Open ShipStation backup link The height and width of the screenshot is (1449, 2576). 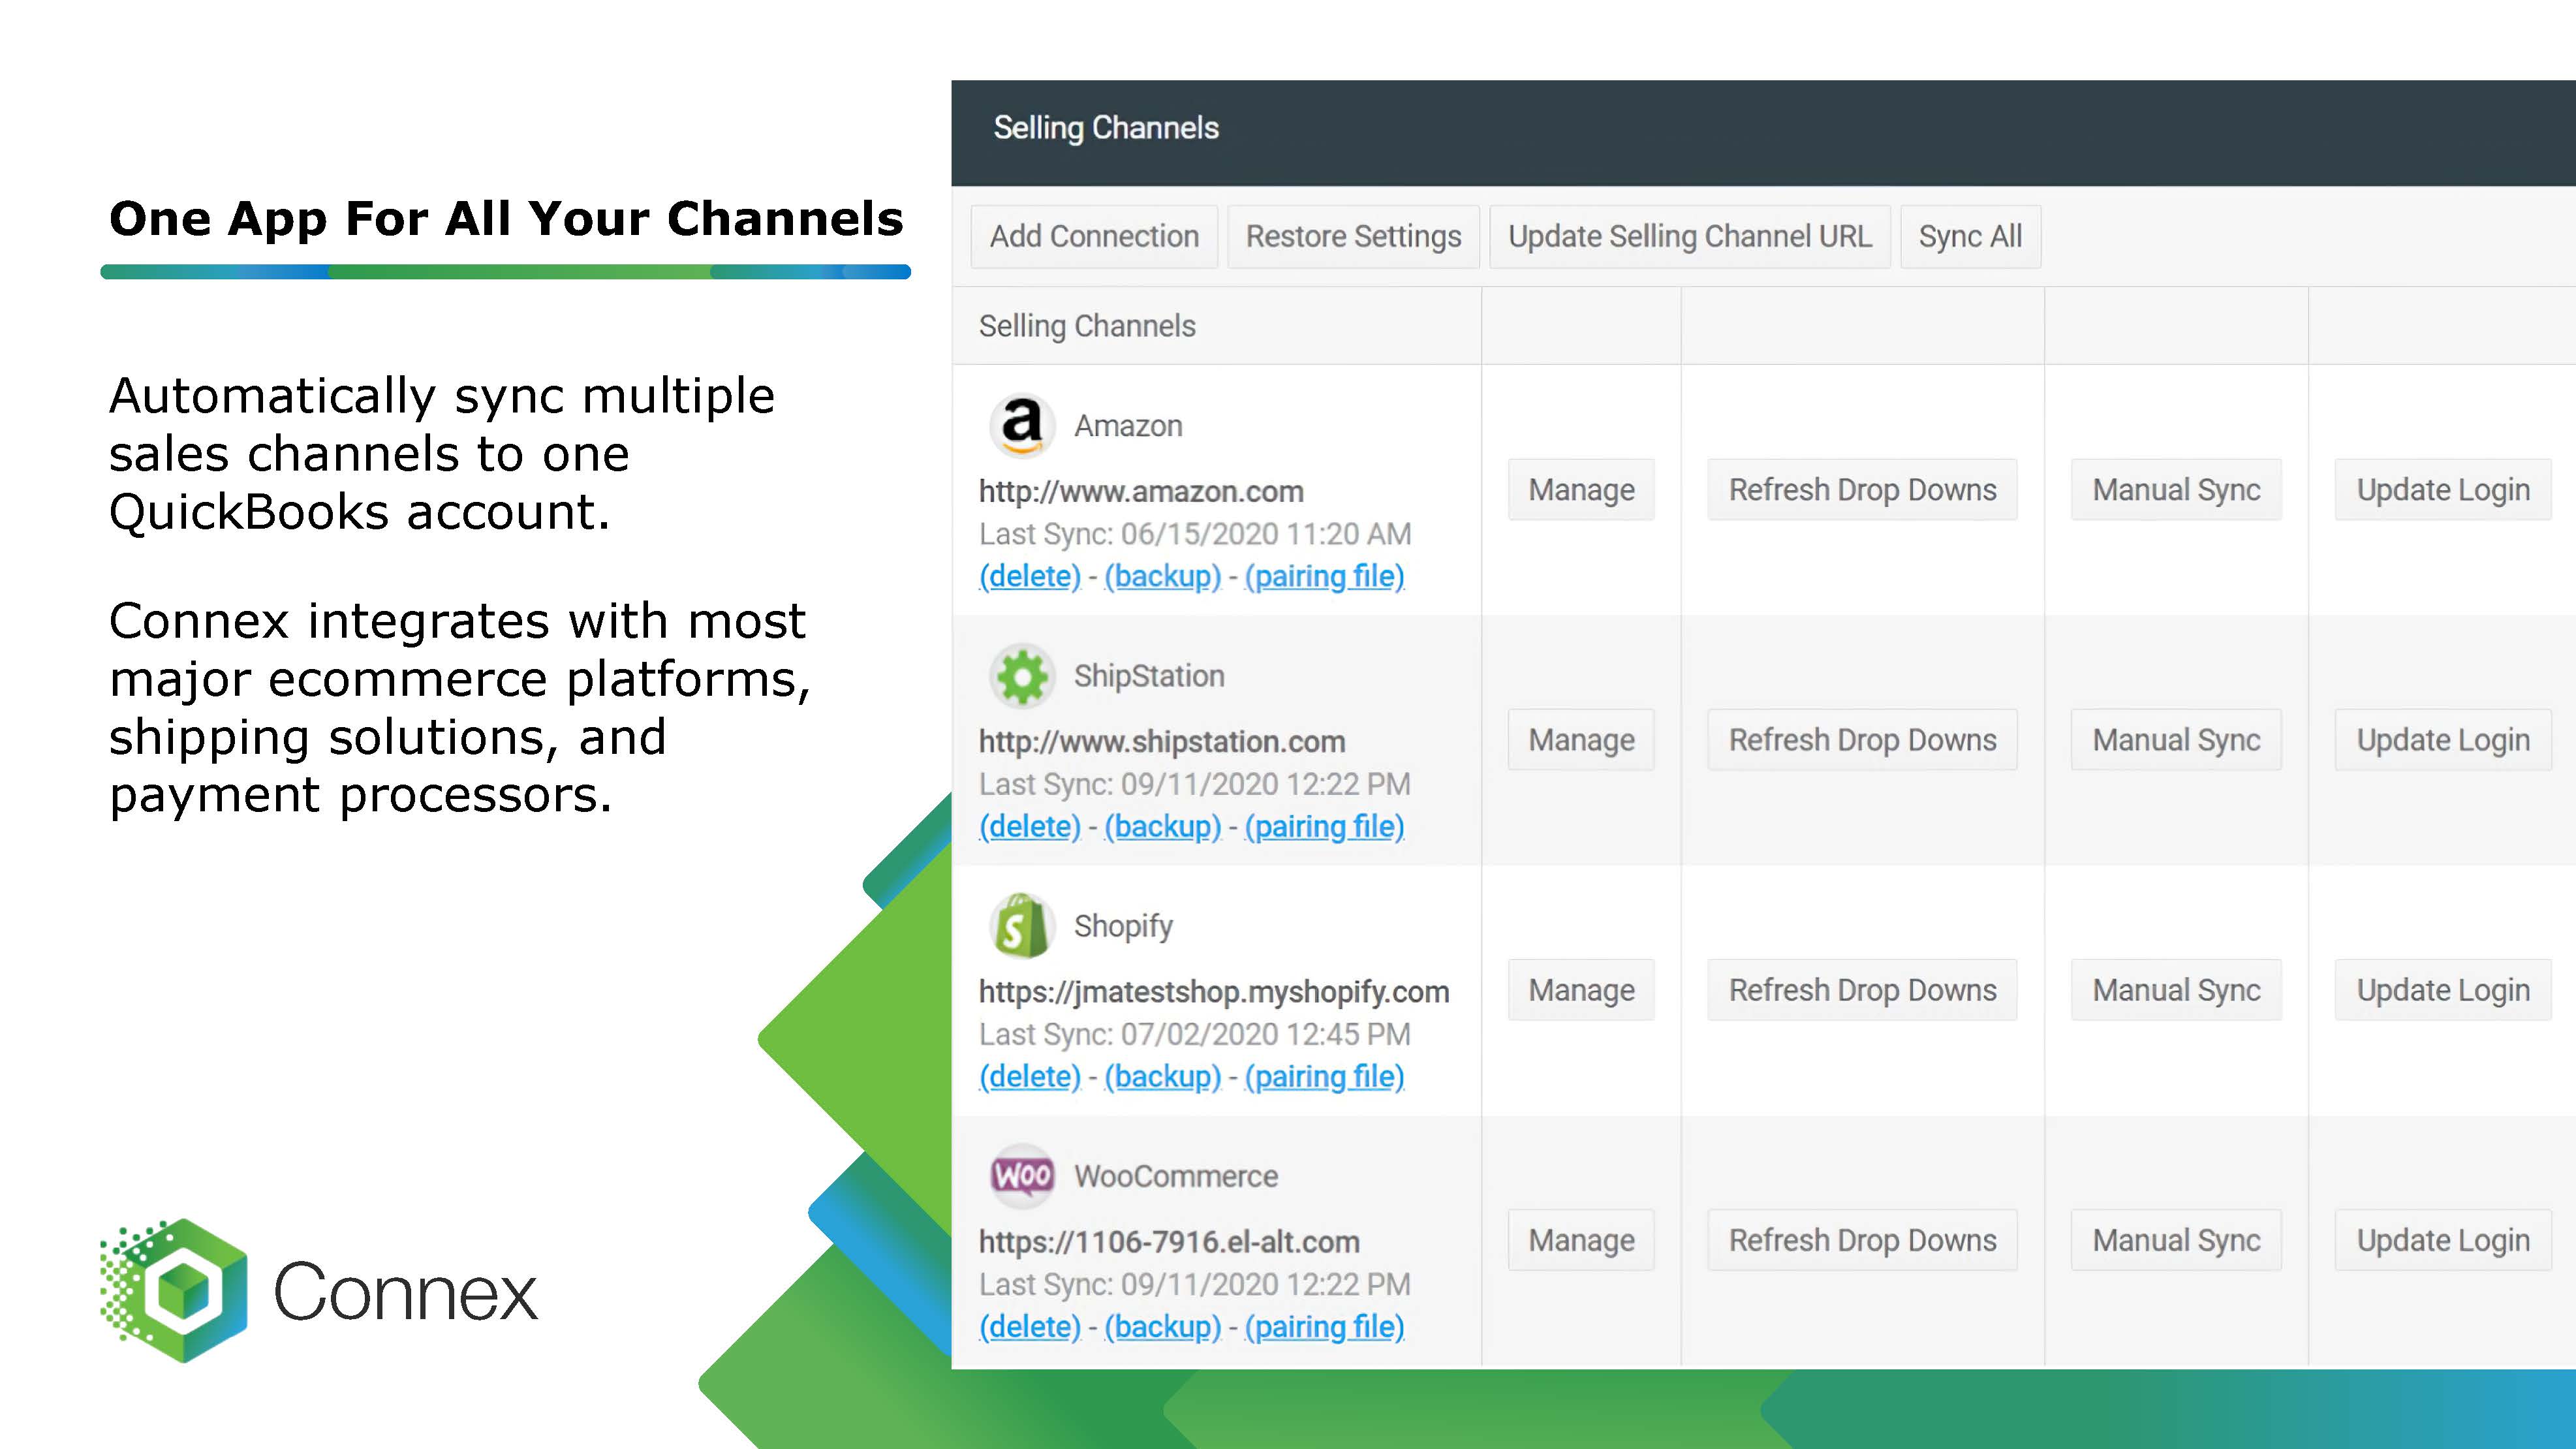1162,826
